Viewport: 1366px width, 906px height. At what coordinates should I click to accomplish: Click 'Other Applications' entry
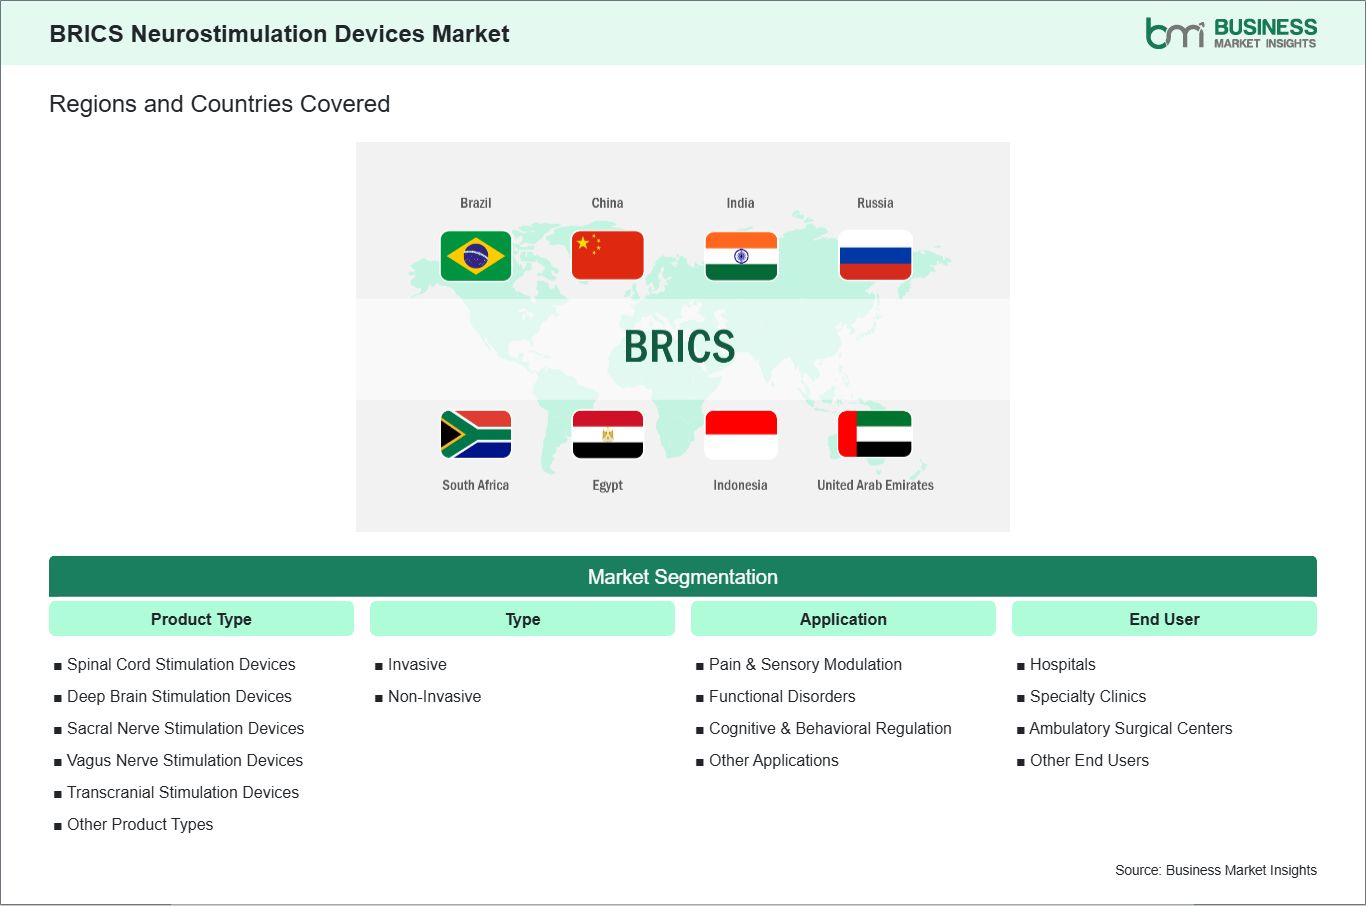pos(774,760)
